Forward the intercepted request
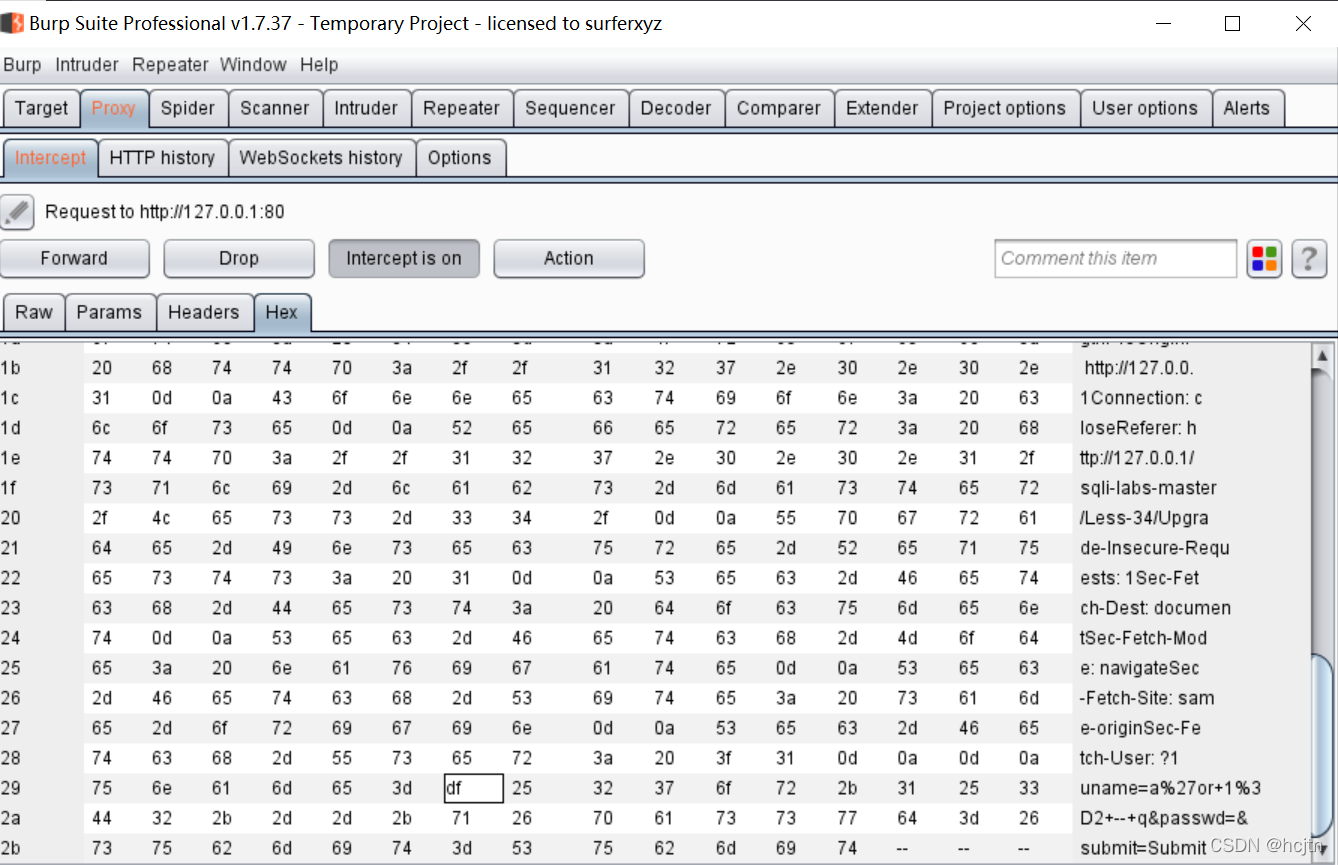 (x=75, y=258)
